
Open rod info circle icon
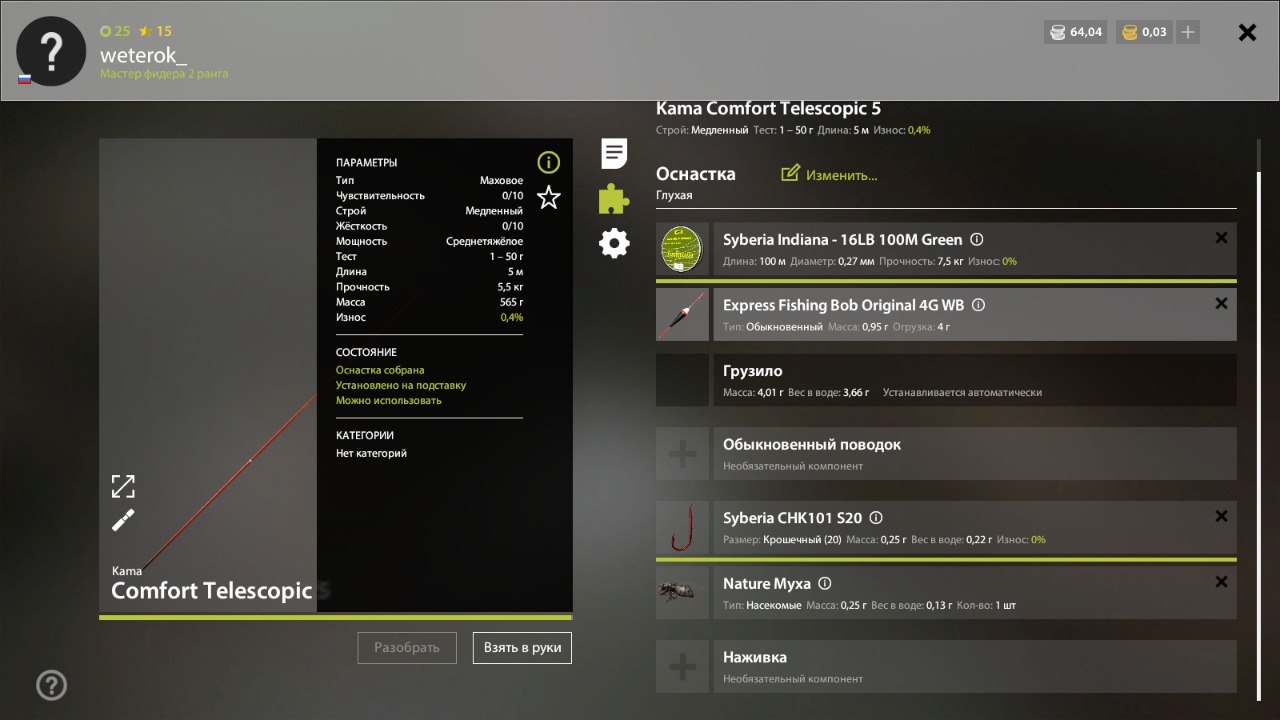pyautogui.click(x=549, y=162)
